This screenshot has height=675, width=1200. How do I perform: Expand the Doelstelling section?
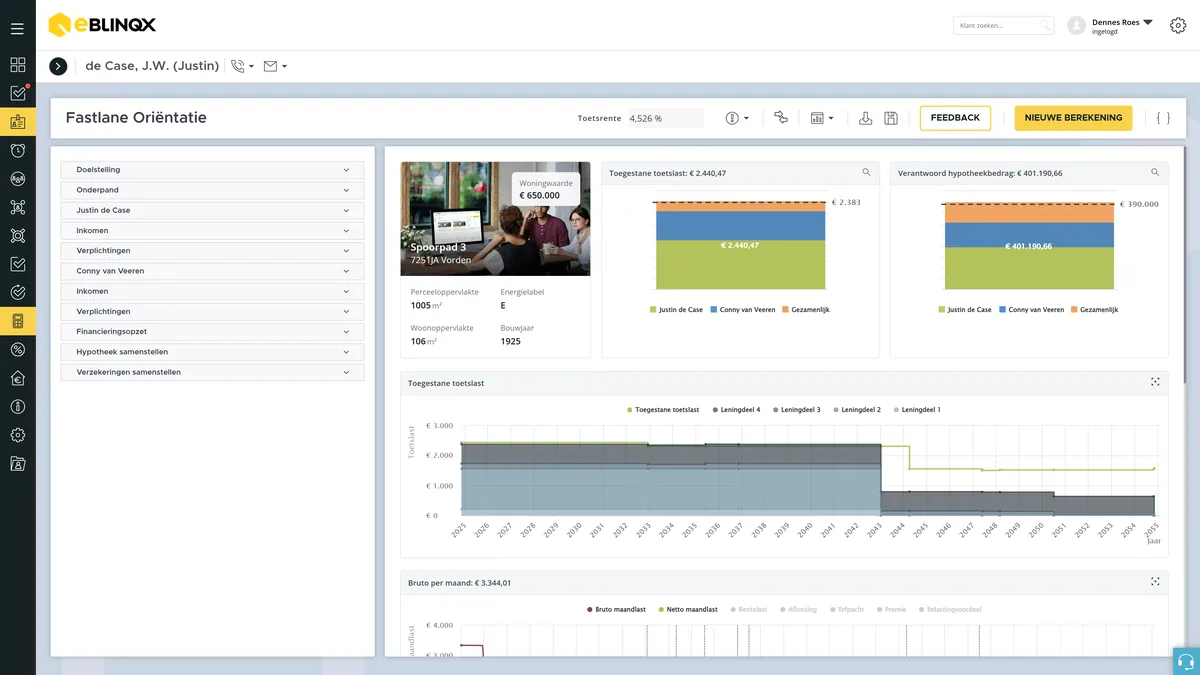(x=212, y=170)
